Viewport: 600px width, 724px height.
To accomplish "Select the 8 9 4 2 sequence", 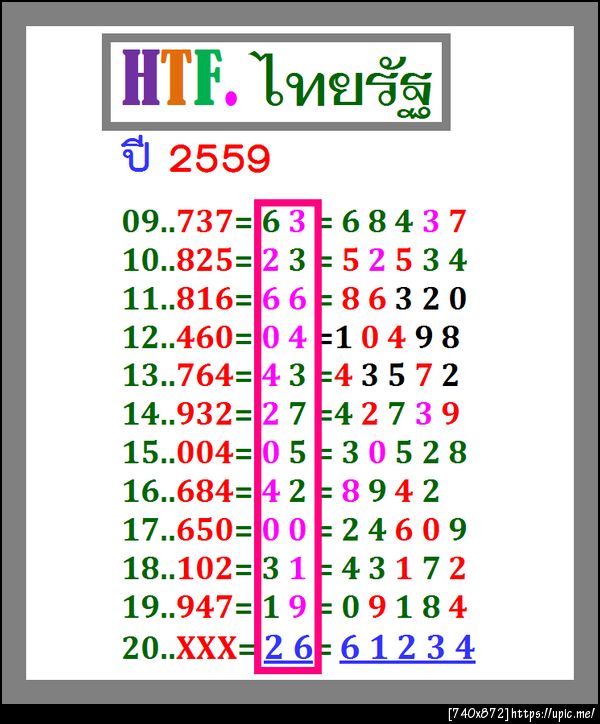I will (x=391, y=491).
